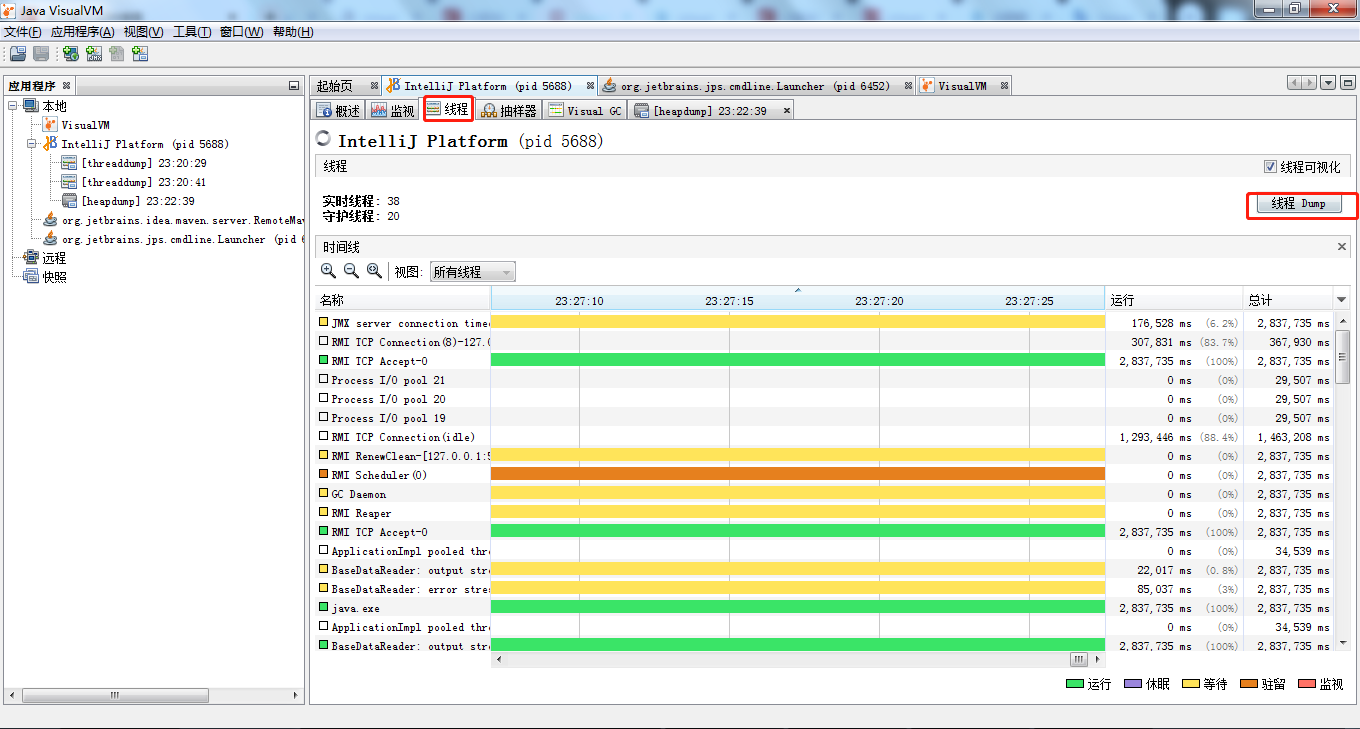This screenshot has width=1360, height=729.
Task: Switch to the 监视 subtab
Action: click(x=392, y=110)
